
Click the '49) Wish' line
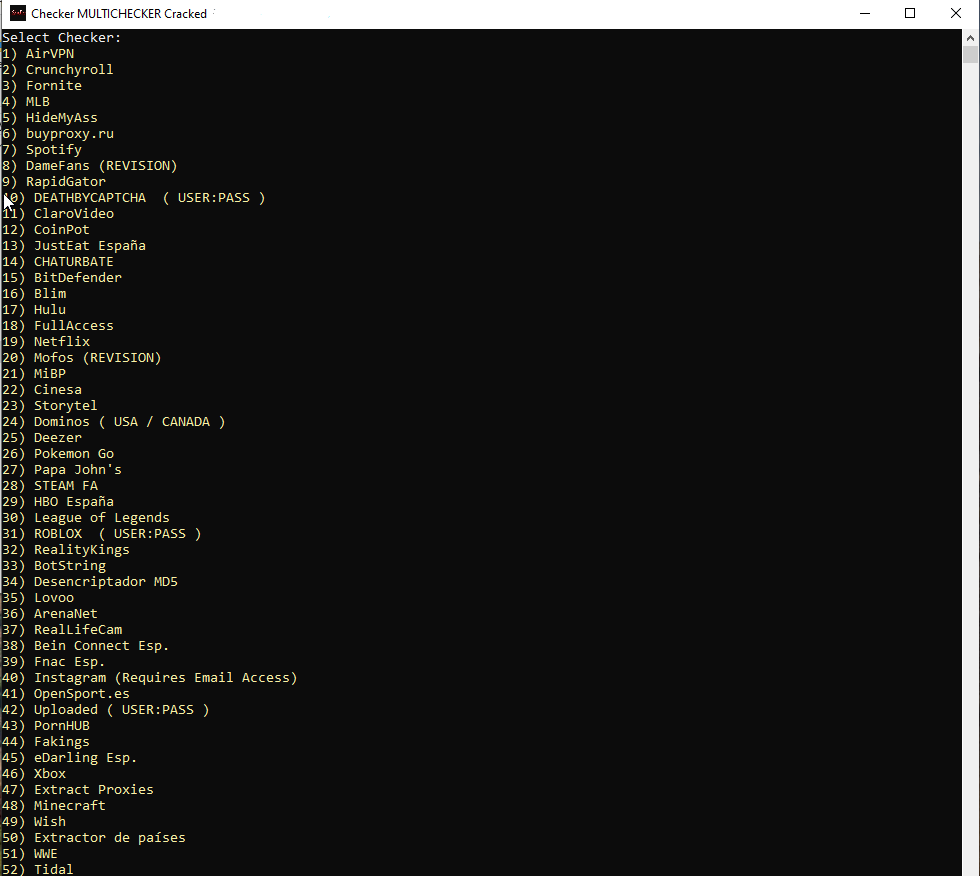tap(34, 822)
